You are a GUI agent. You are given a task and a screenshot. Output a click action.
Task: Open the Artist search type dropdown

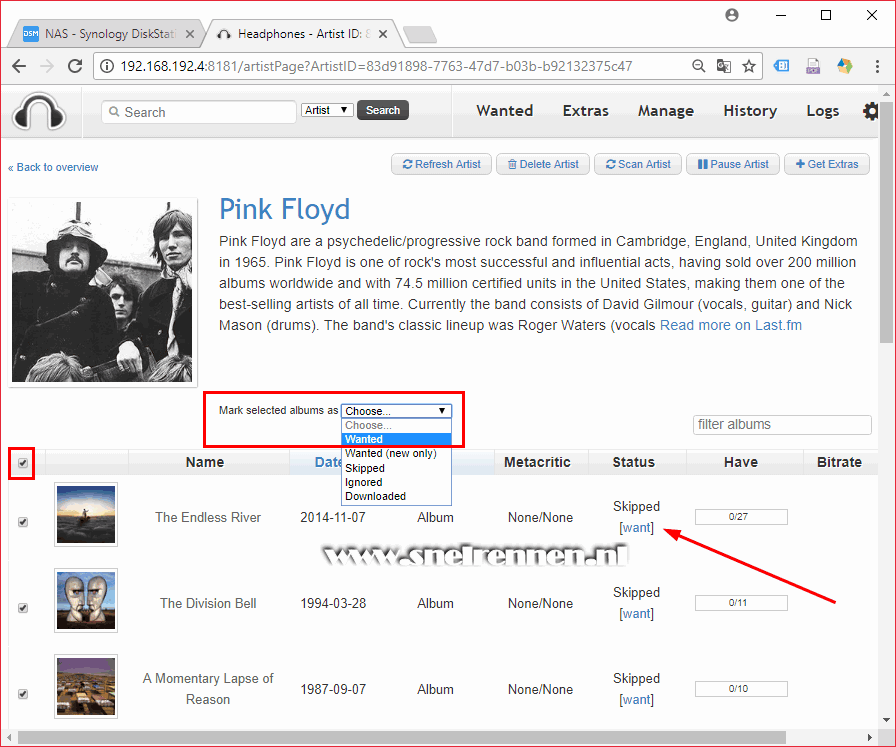coord(327,110)
